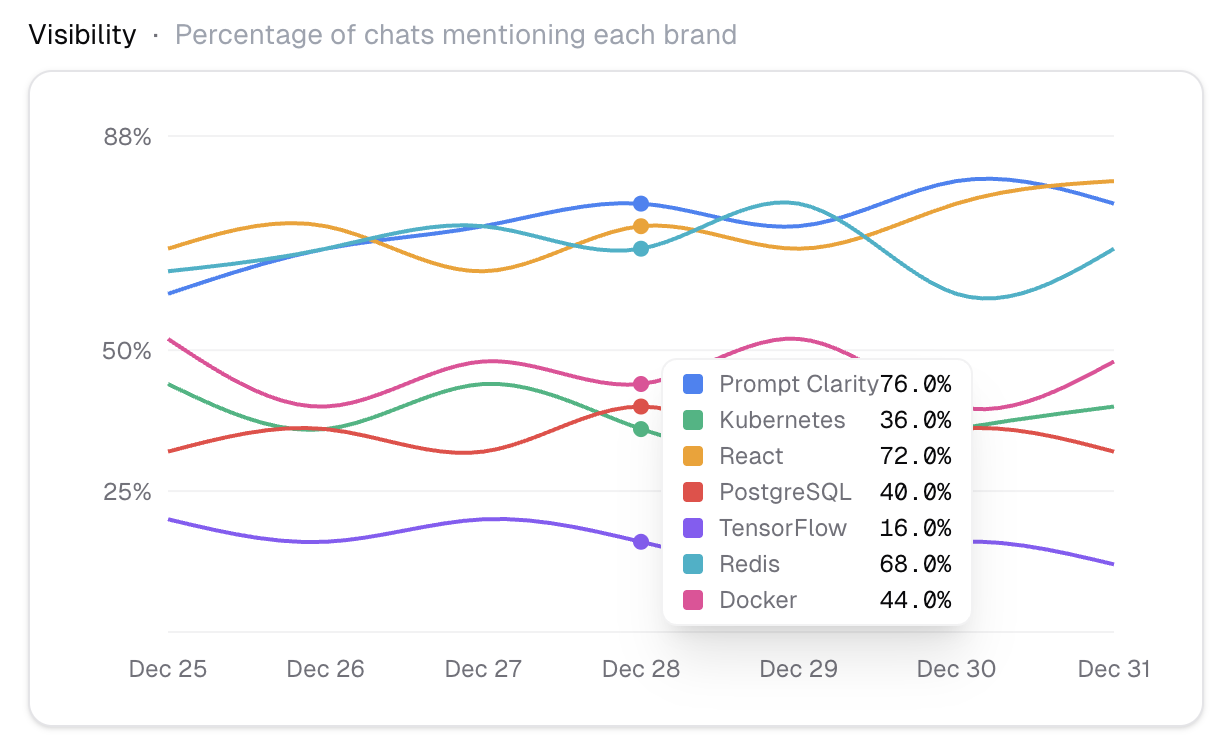Select the TensorFlow purple swatch in tooltip

pos(693,528)
